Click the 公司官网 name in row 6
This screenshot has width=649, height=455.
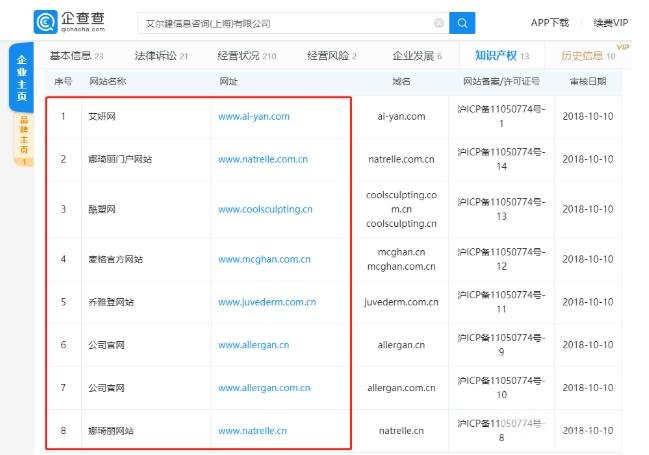(106, 345)
